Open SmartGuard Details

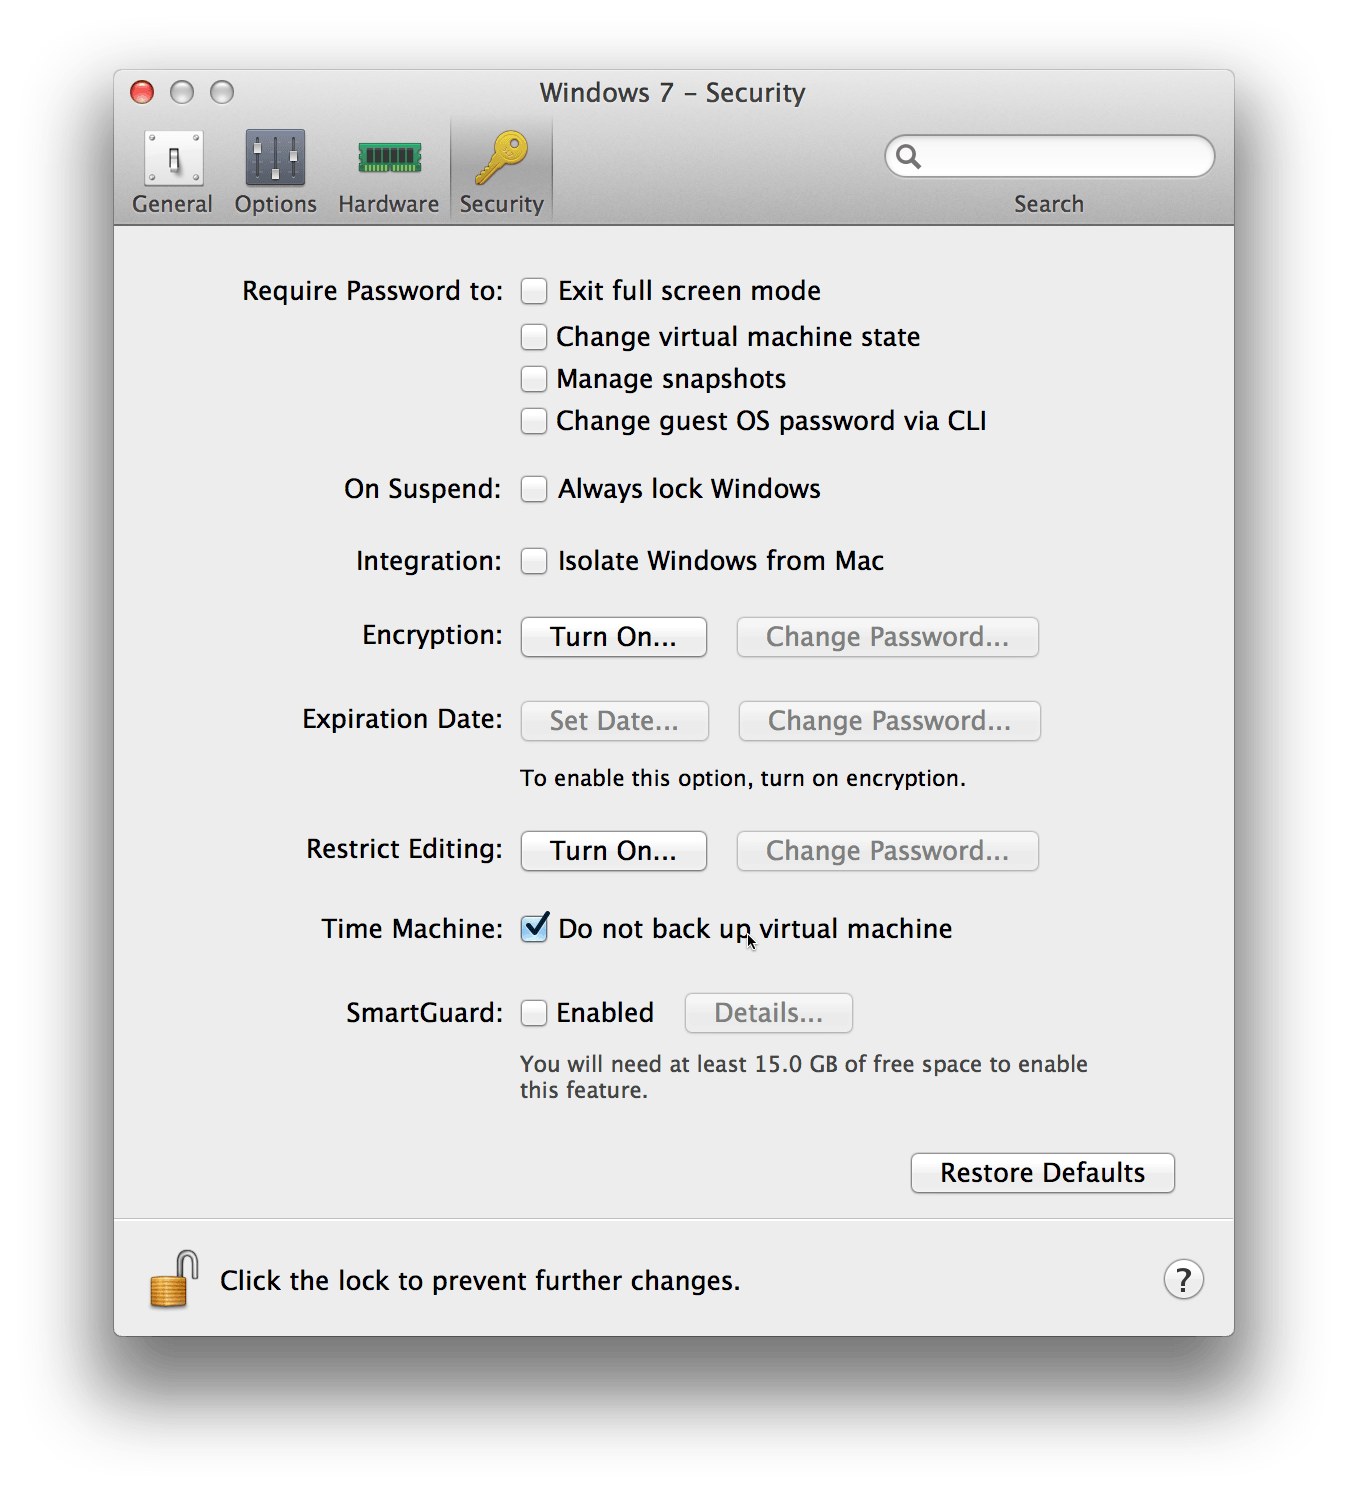(x=768, y=1012)
